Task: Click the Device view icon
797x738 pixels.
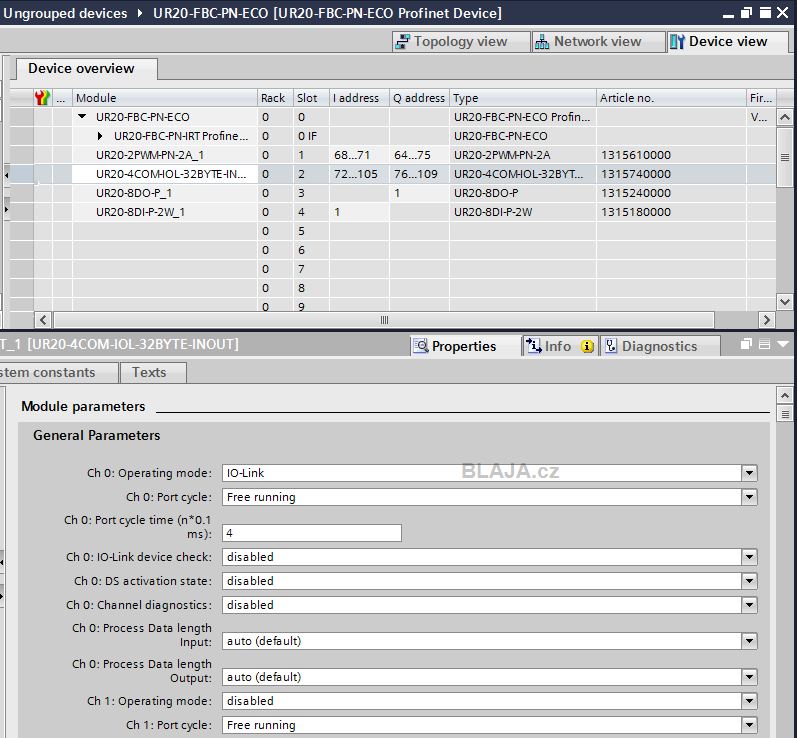Action: 677,42
